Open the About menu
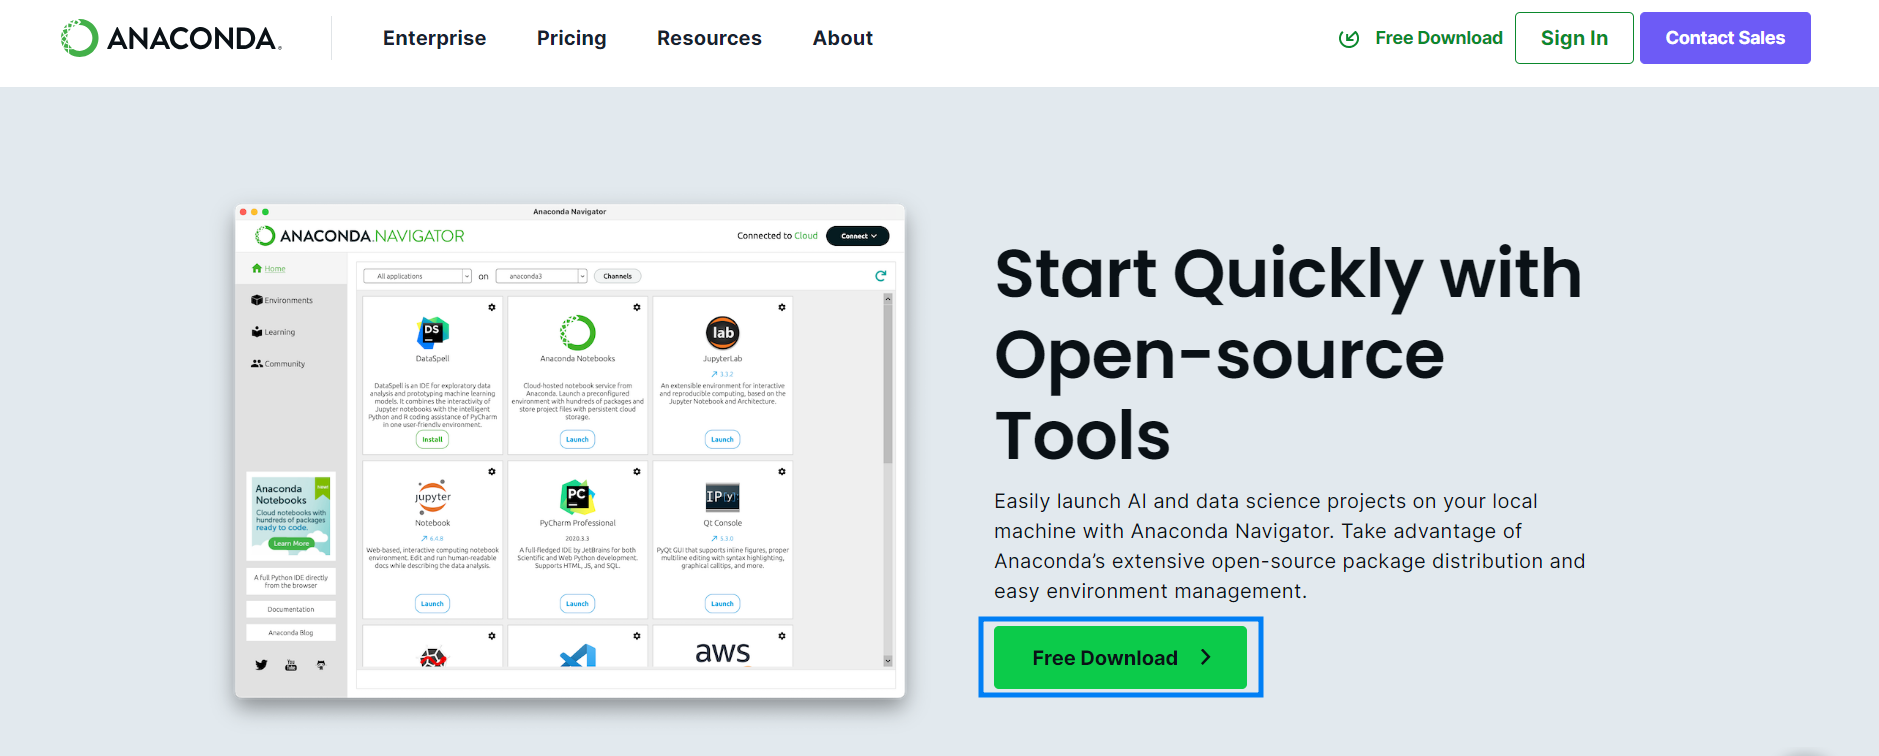This screenshot has height=756, width=1879. click(843, 38)
